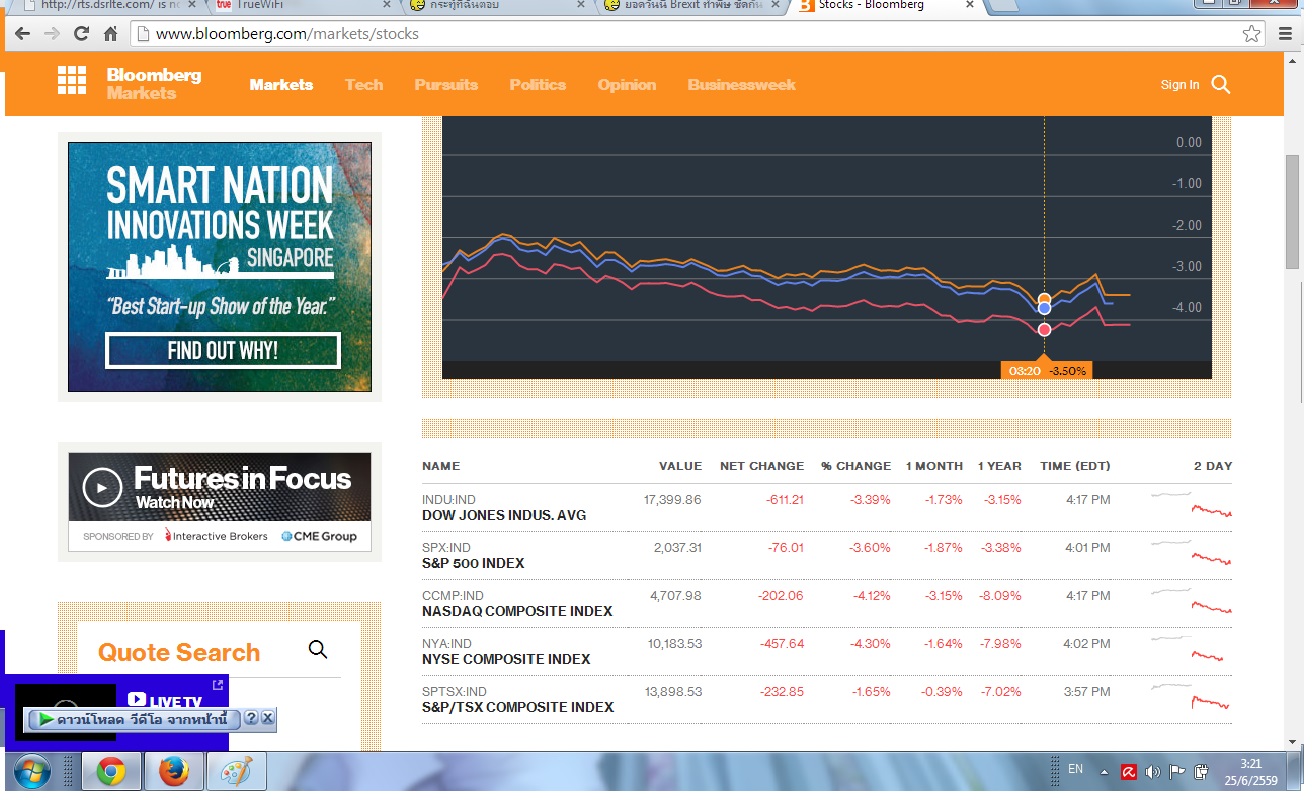The image size is (1312, 800).
Task: Switch to the TrueWiFi tab
Action: click(x=300, y=5)
